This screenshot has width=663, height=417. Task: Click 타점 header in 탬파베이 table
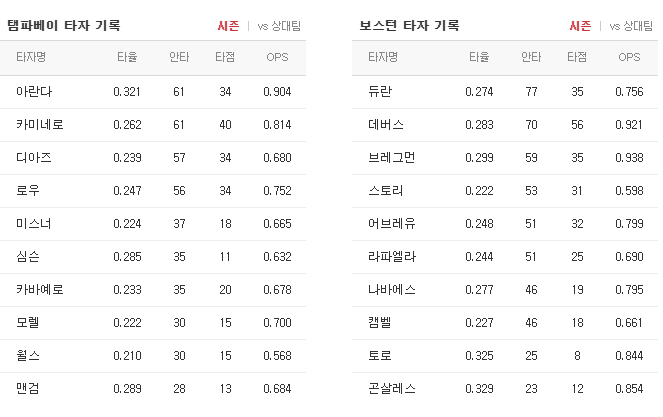tap(225, 57)
